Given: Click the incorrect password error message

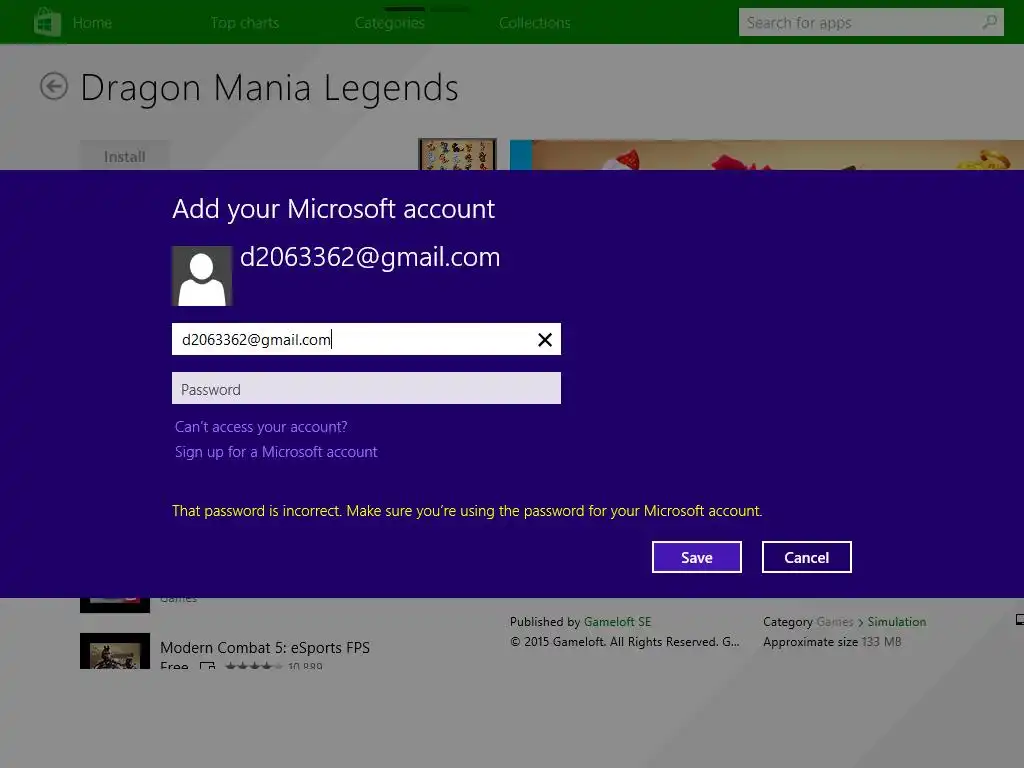Looking at the screenshot, I should [467, 511].
